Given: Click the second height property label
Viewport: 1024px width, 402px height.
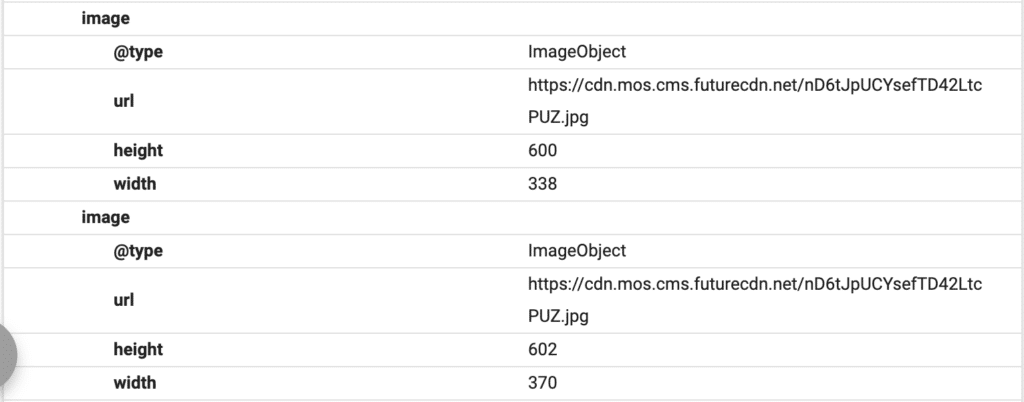Looking at the screenshot, I should pos(138,349).
